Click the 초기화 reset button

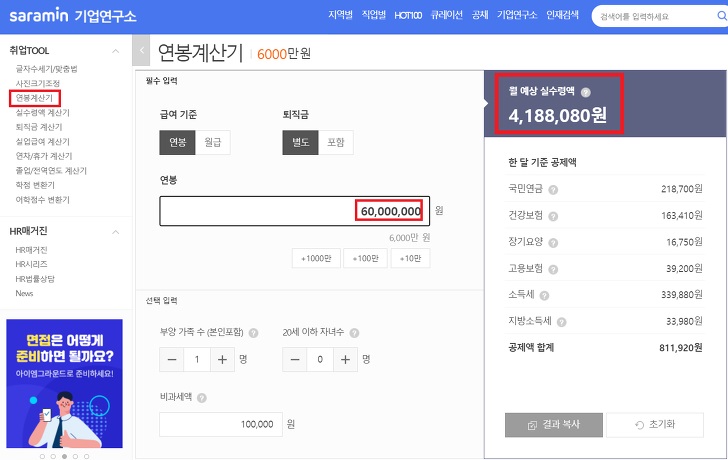[655, 425]
